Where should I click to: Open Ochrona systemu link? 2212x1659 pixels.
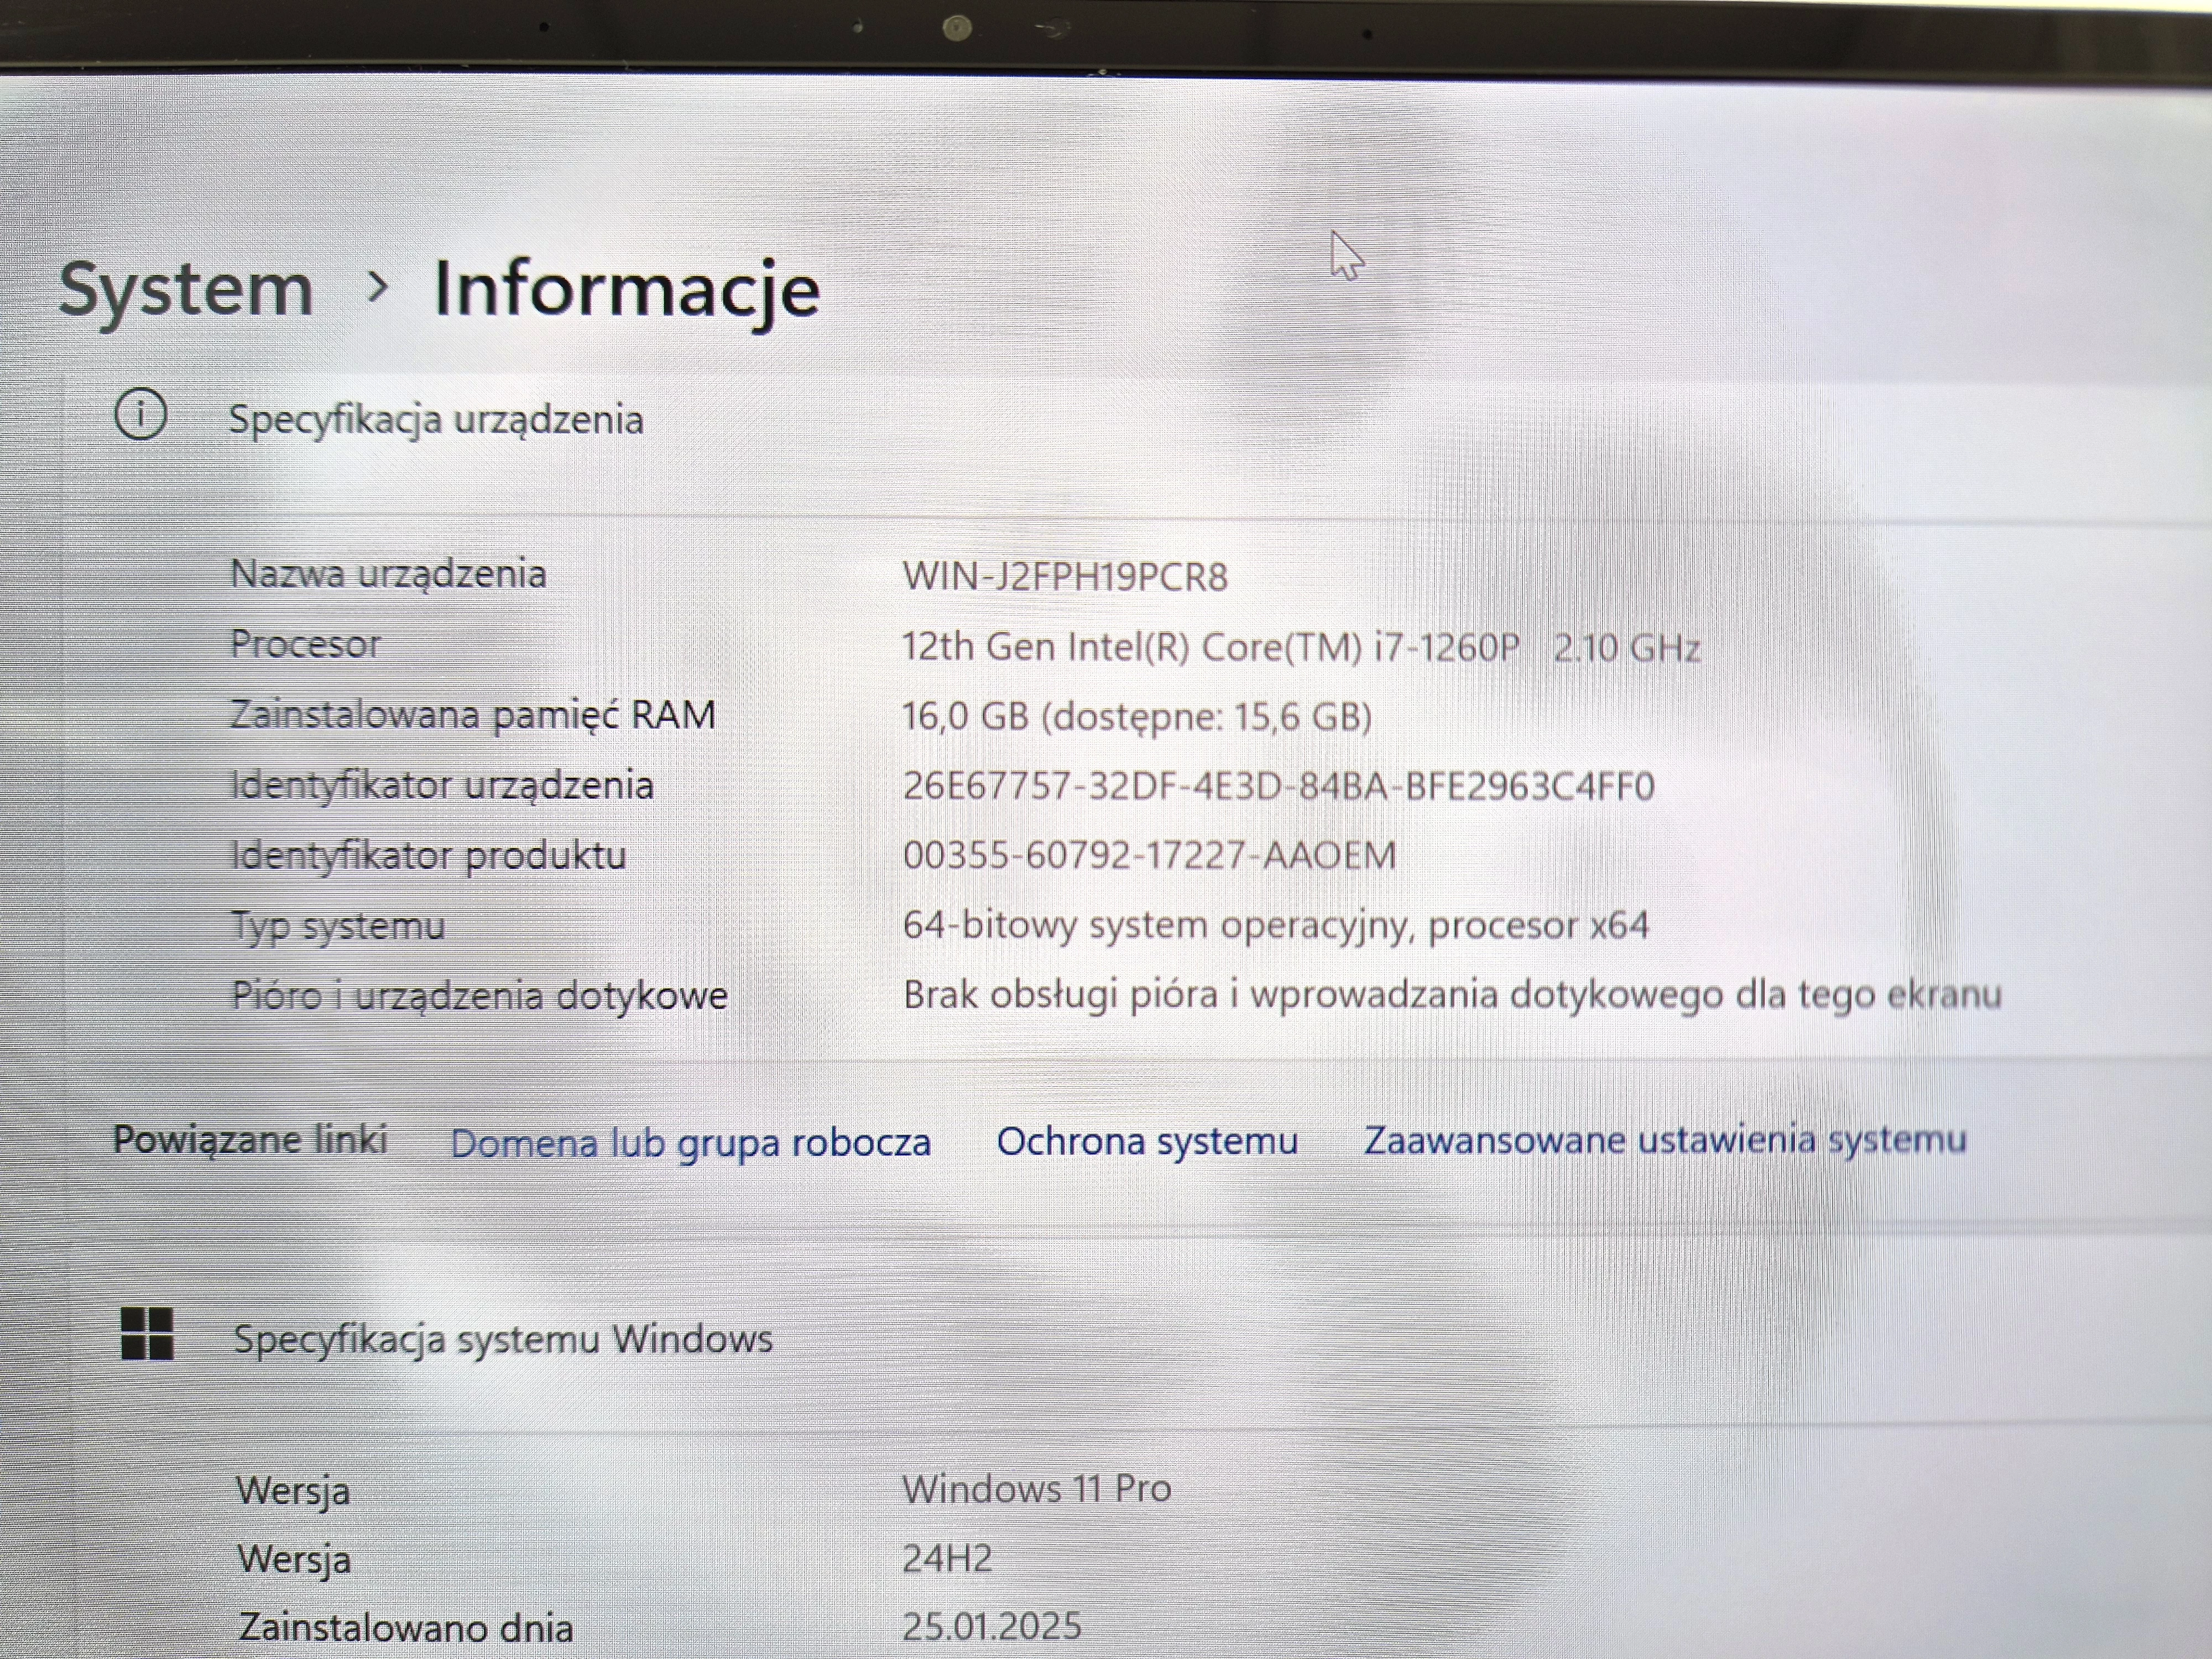click(1147, 1141)
